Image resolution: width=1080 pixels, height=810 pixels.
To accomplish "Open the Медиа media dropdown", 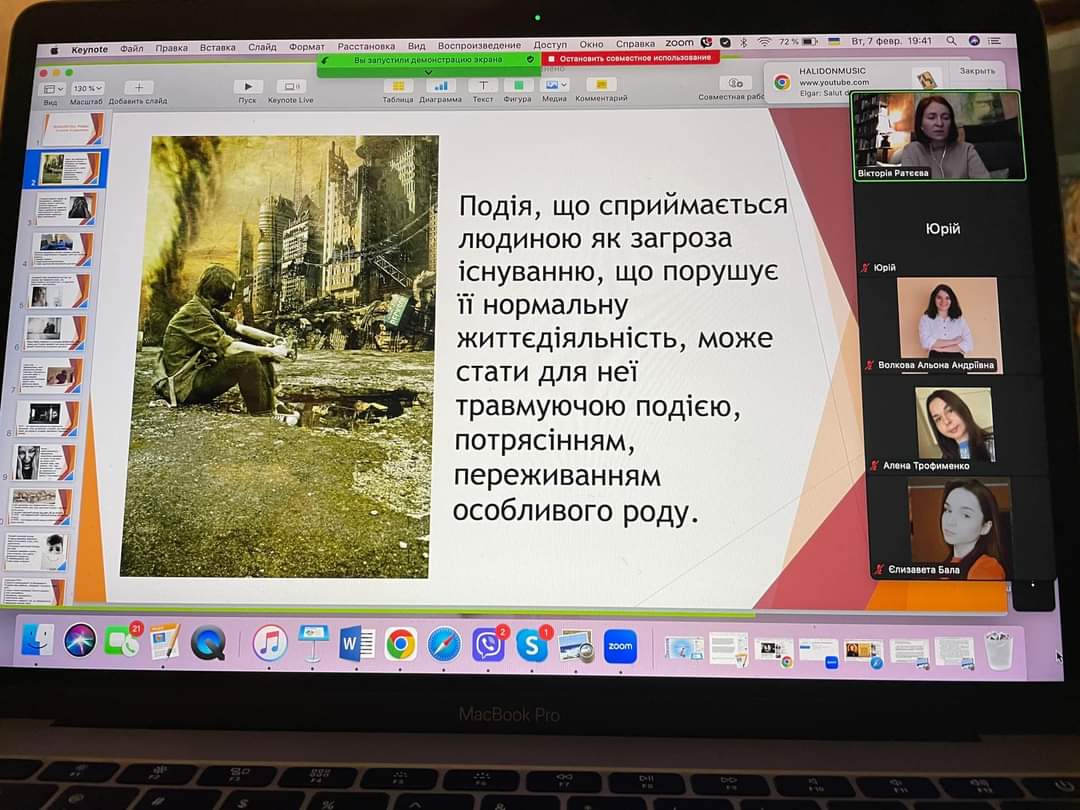I will (x=554, y=86).
